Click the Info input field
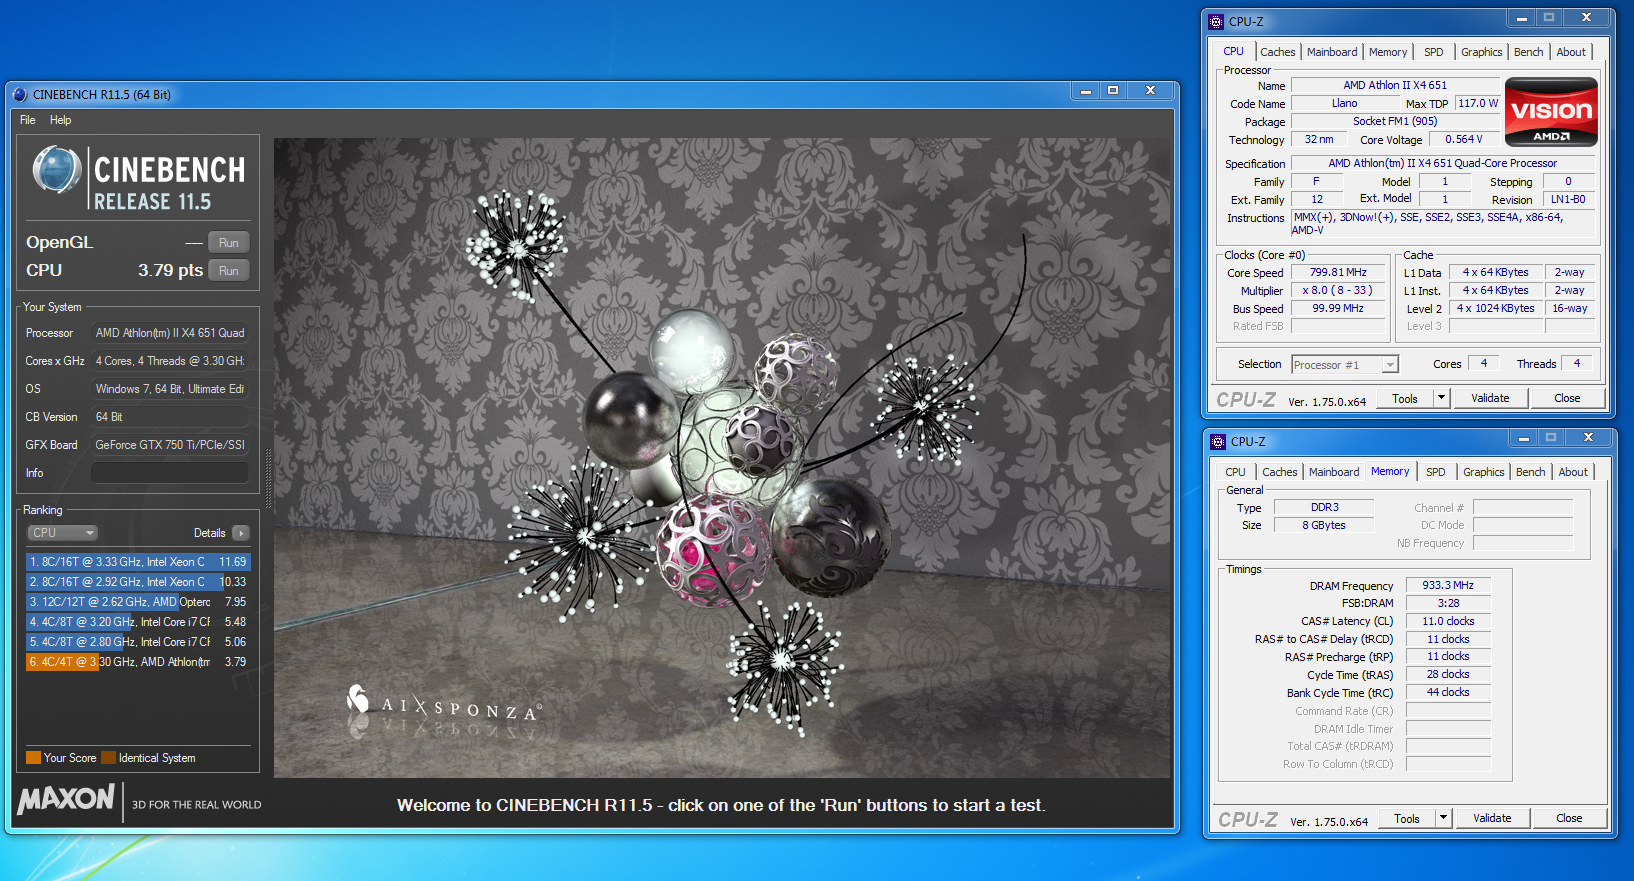Viewport: 1634px width, 881px height. point(170,473)
